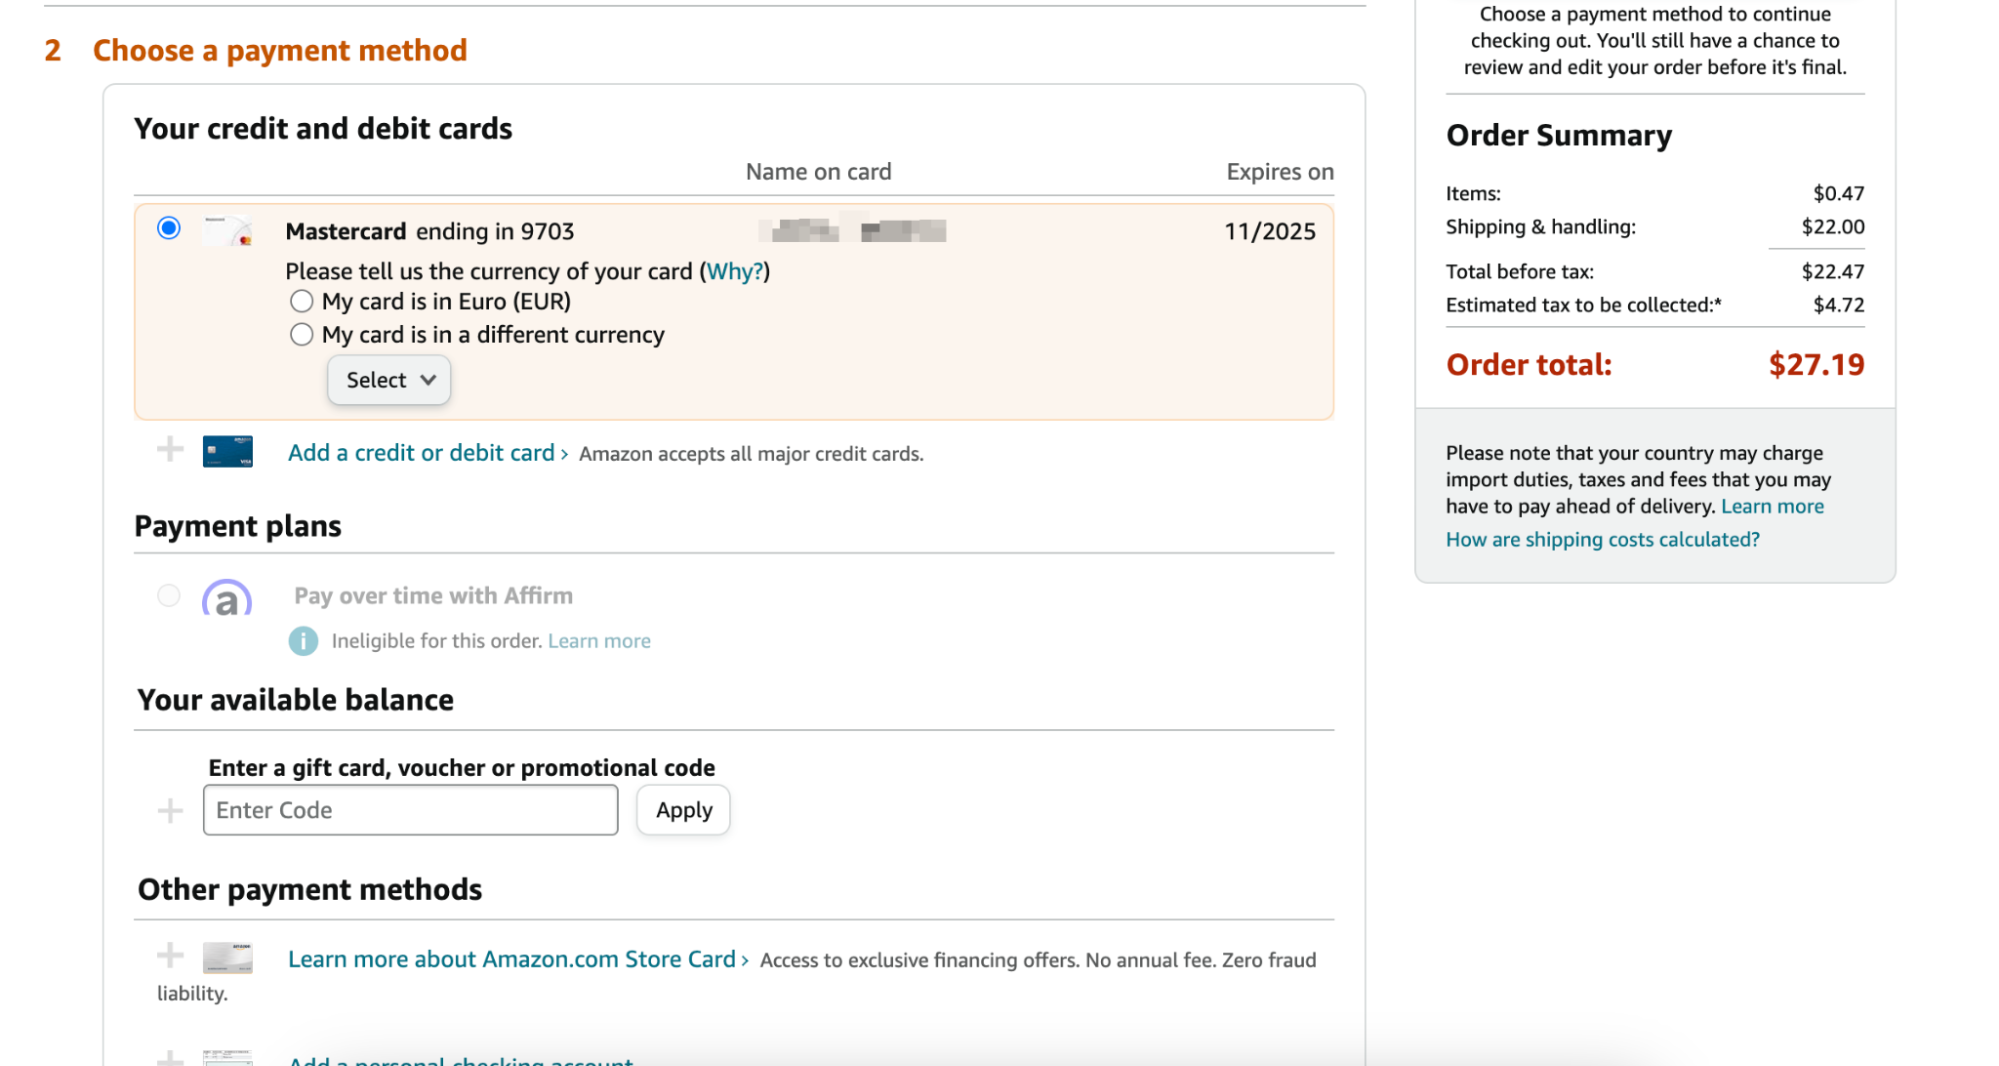Click the 'Order total: $27.19' text
The height and width of the screenshot is (1066, 1999).
point(1655,365)
